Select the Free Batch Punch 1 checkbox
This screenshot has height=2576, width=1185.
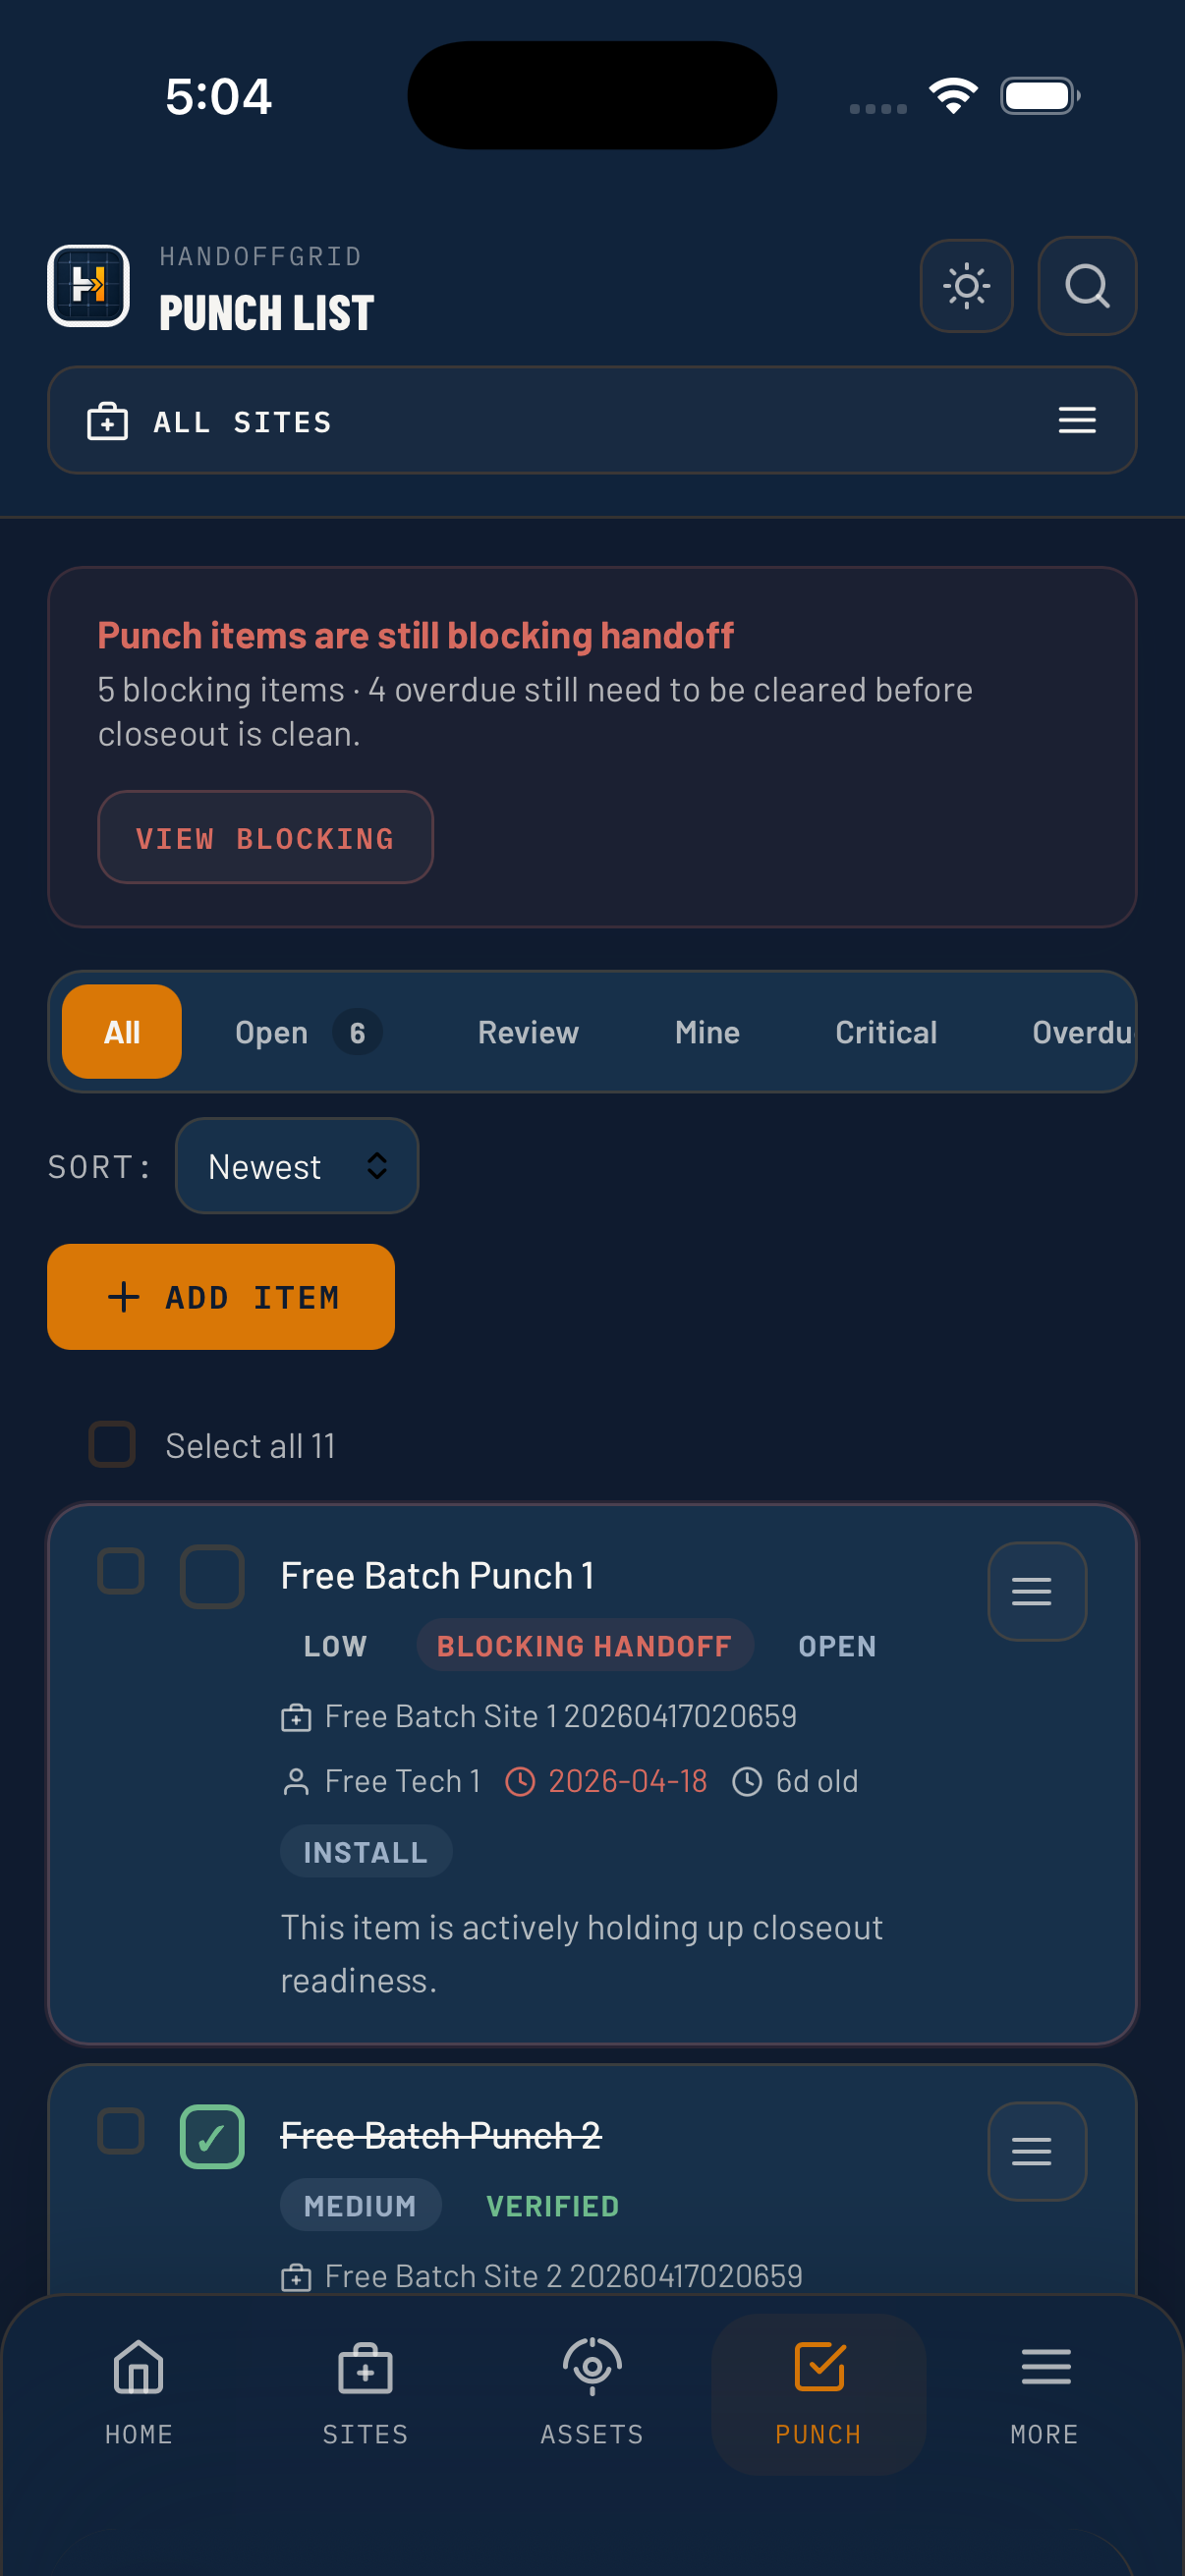[x=120, y=1573]
